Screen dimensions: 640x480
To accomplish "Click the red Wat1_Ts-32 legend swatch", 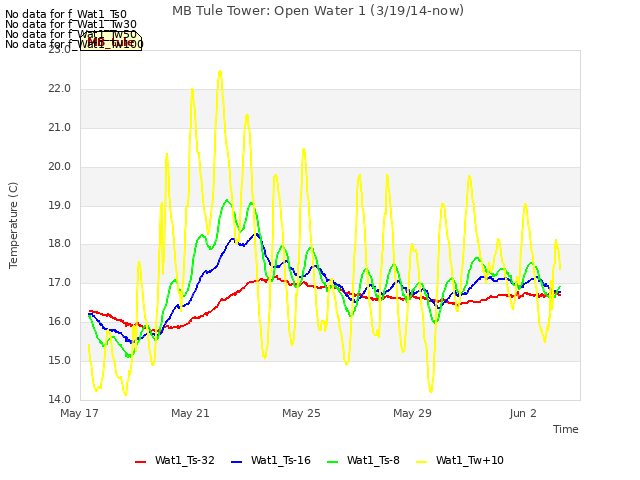I will (140, 462).
